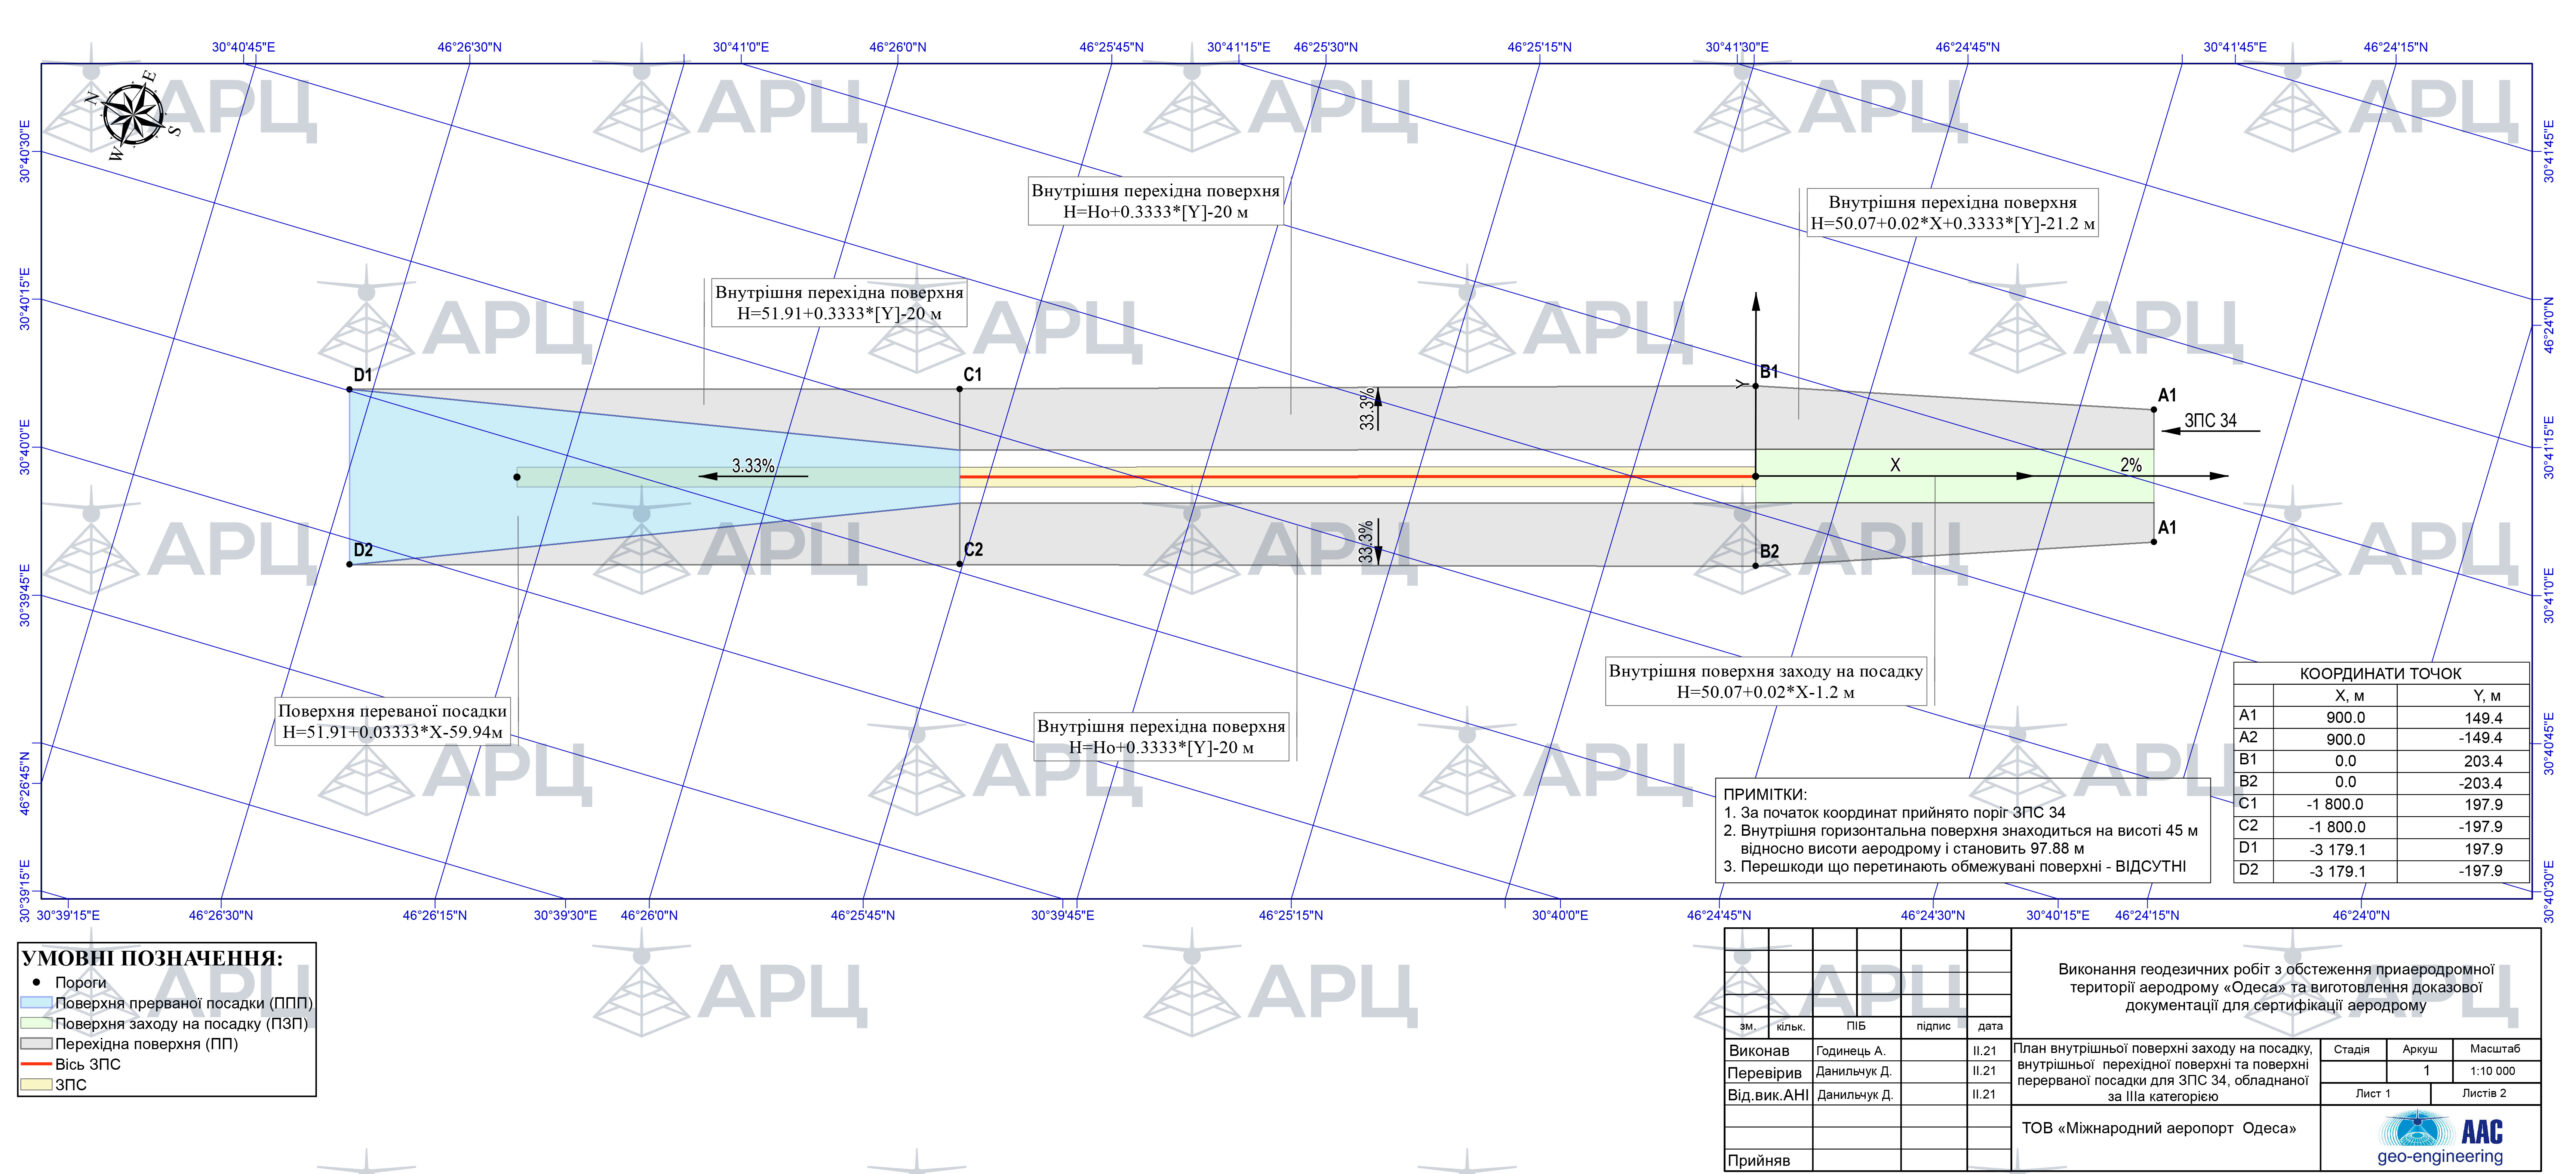Click the КООРДИНАТИ ТОЧОК table header
Image resolution: width=2560 pixels, height=1174 pixels.
coord(2380,673)
